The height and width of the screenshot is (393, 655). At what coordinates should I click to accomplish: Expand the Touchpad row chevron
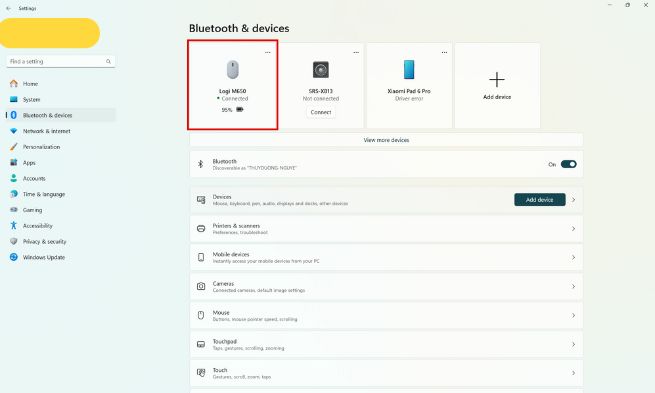tap(574, 344)
